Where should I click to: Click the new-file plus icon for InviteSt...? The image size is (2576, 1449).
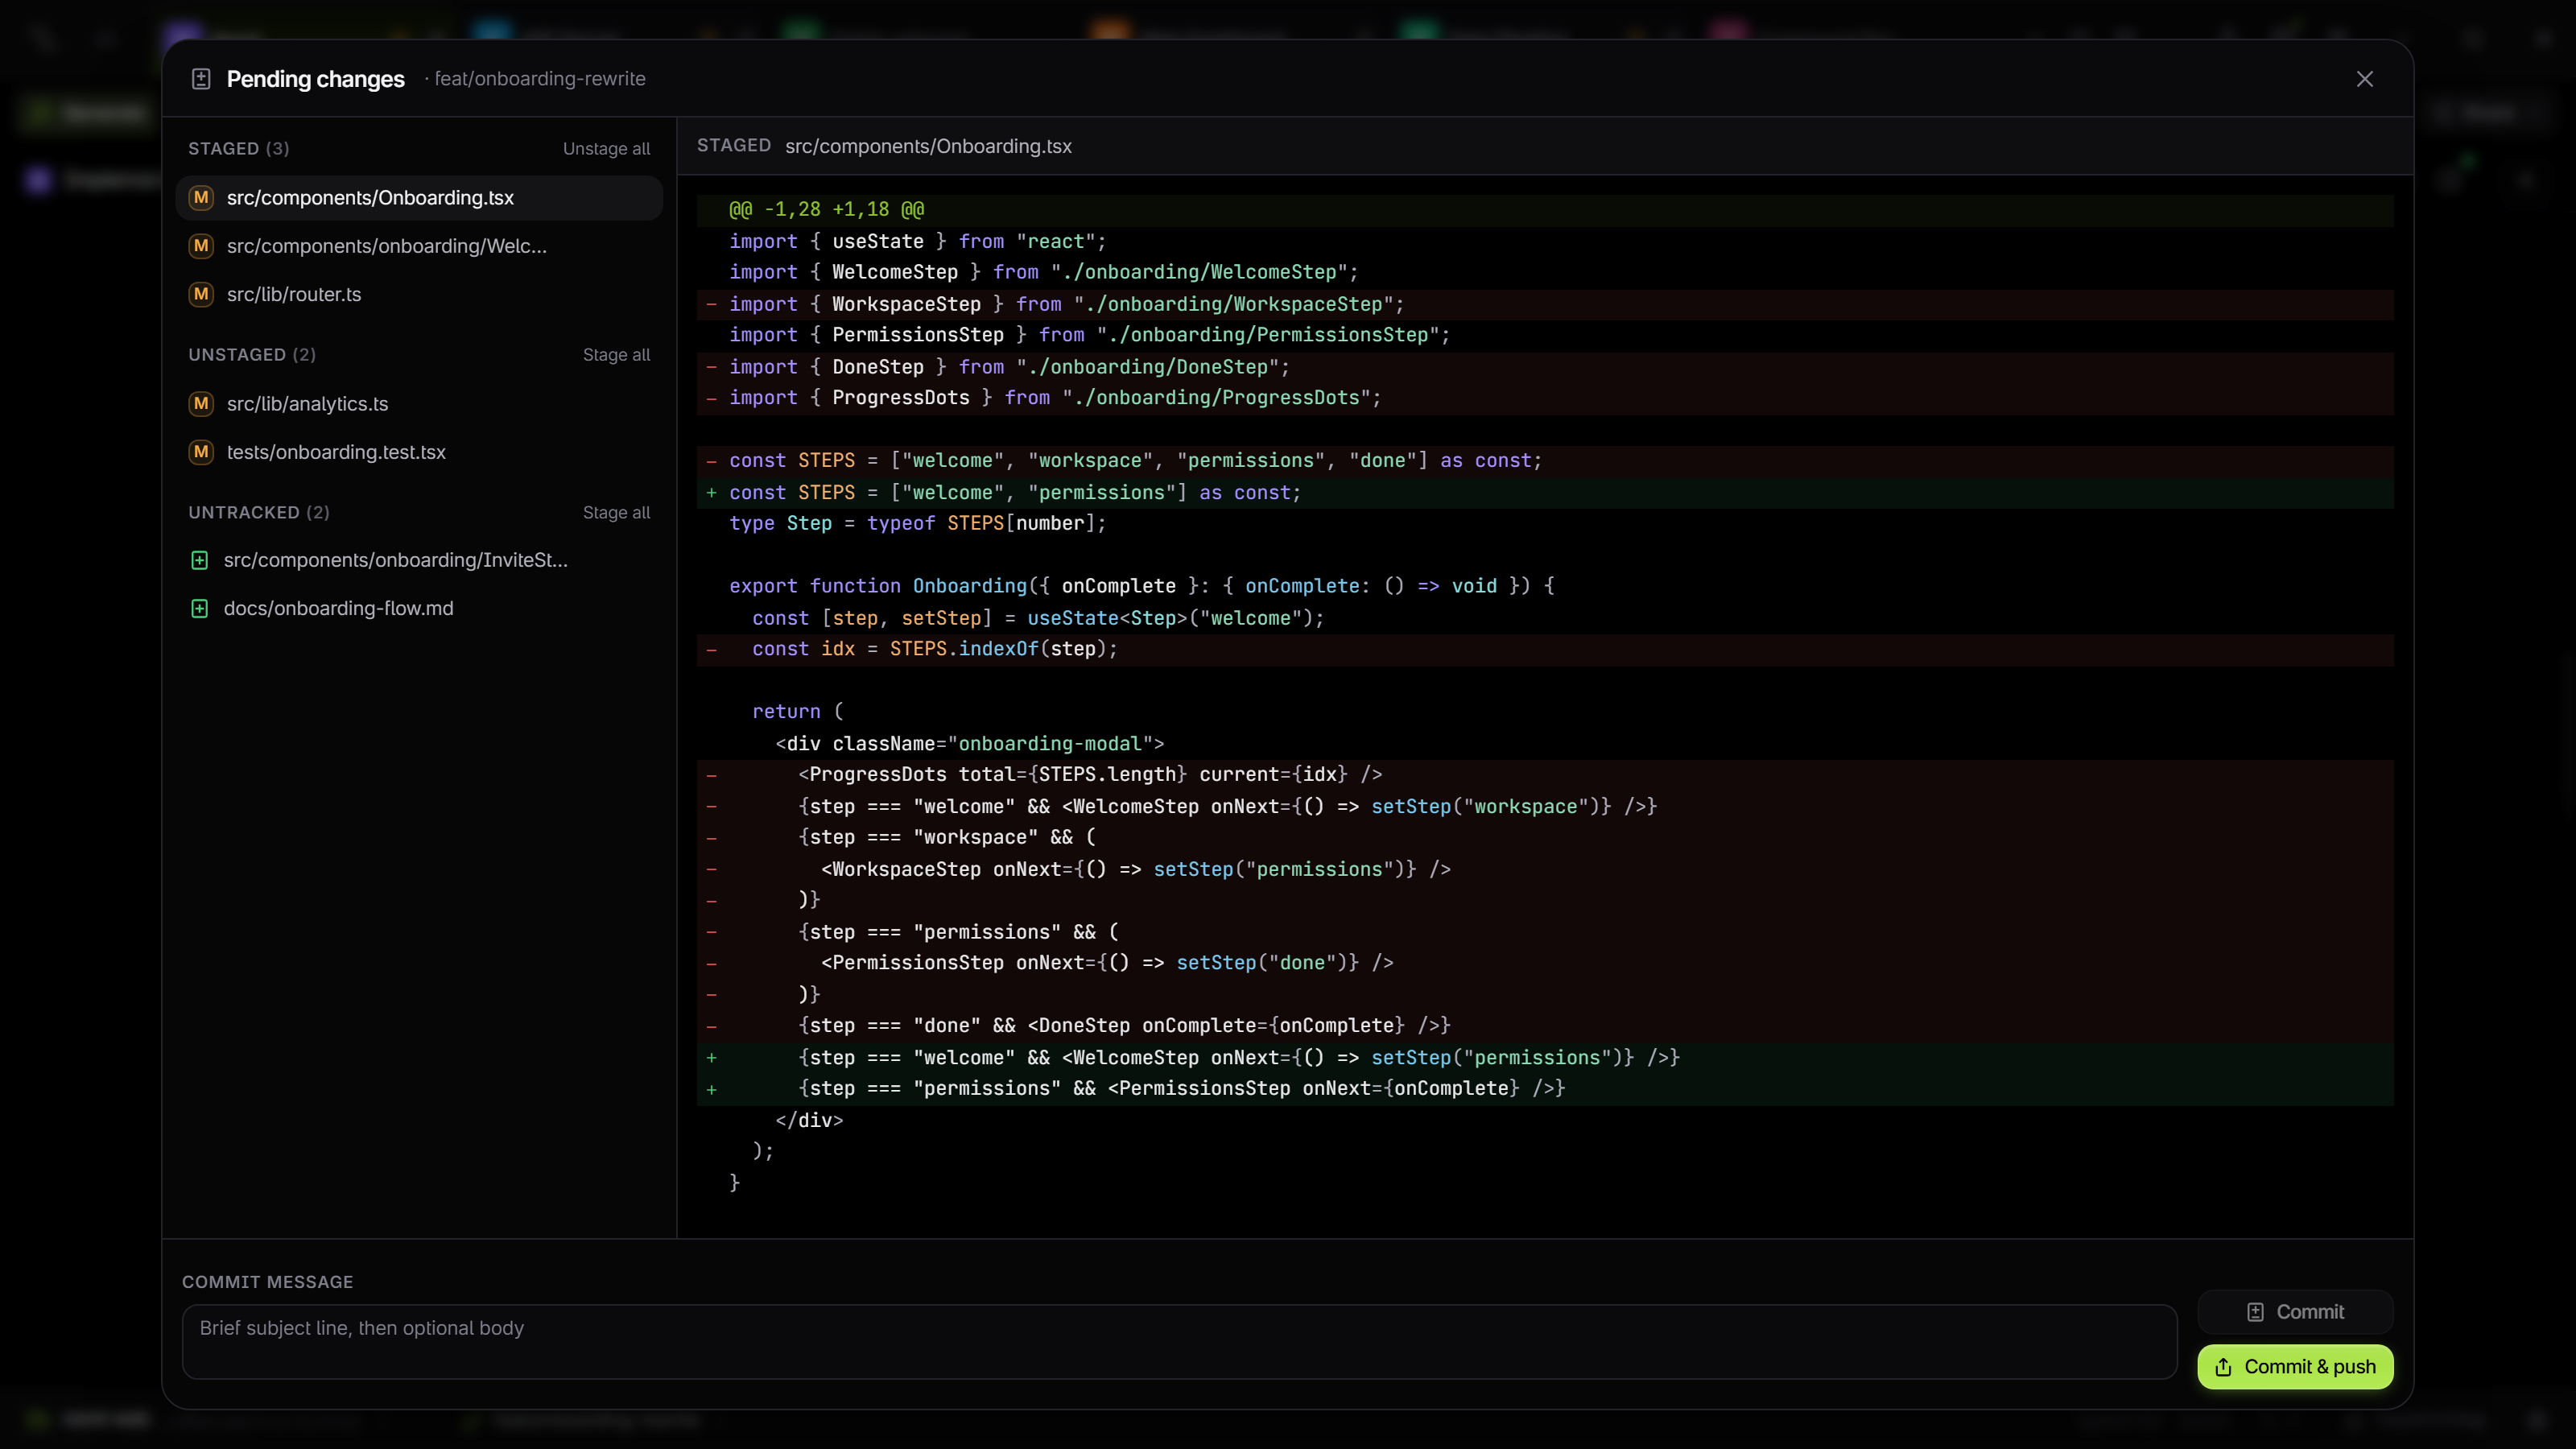pos(199,560)
